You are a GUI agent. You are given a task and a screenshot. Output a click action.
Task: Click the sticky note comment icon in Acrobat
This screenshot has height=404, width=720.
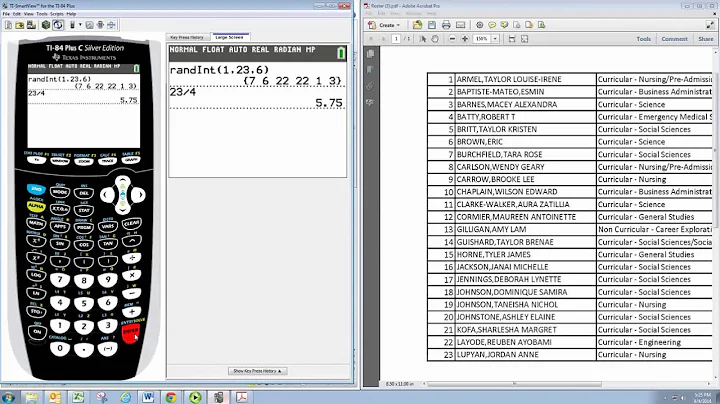(x=492, y=25)
